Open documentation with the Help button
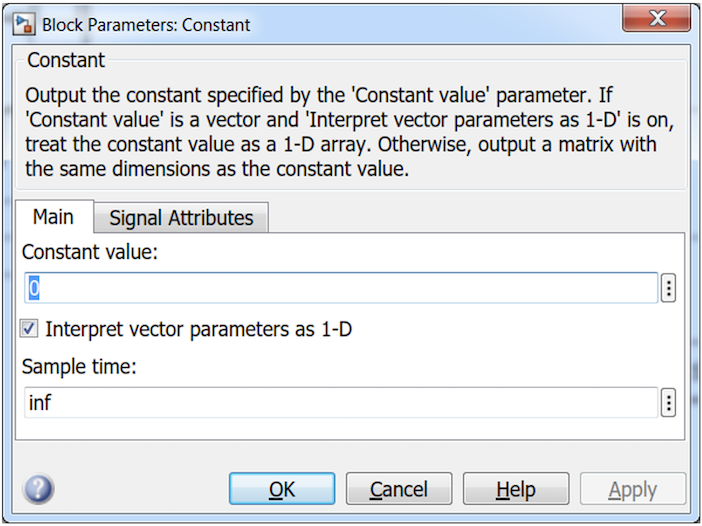This screenshot has height=526, width=702. pyautogui.click(x=516, y=489)
